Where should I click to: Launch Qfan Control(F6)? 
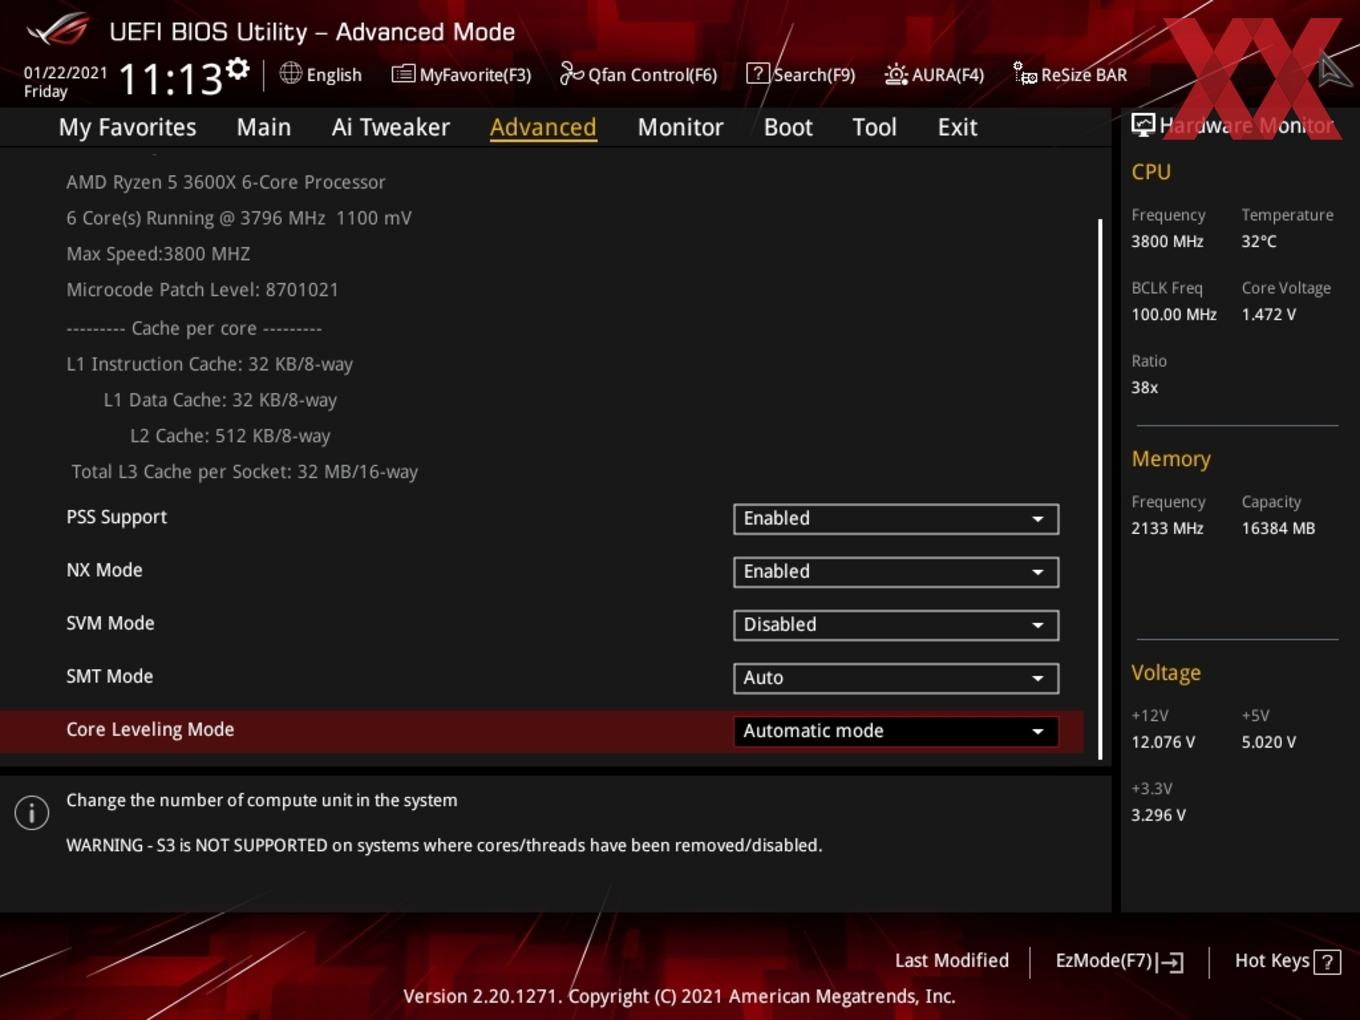coord(652,75)
